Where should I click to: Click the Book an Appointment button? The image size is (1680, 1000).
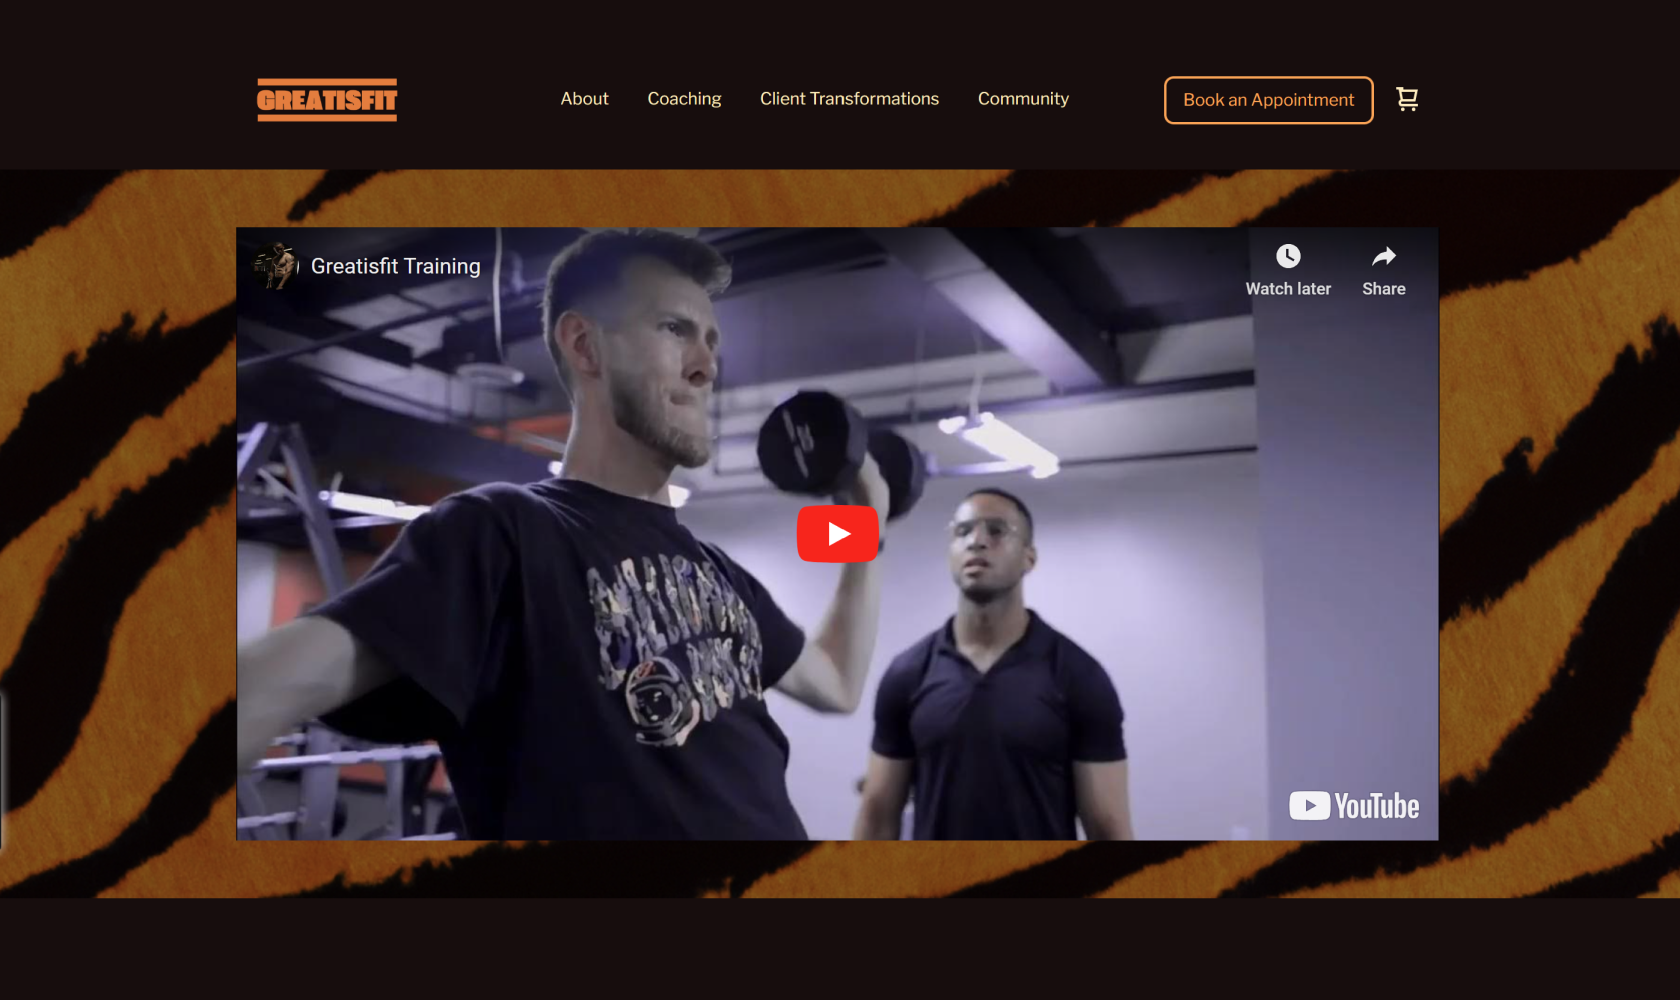click(x=1268, y=100)
